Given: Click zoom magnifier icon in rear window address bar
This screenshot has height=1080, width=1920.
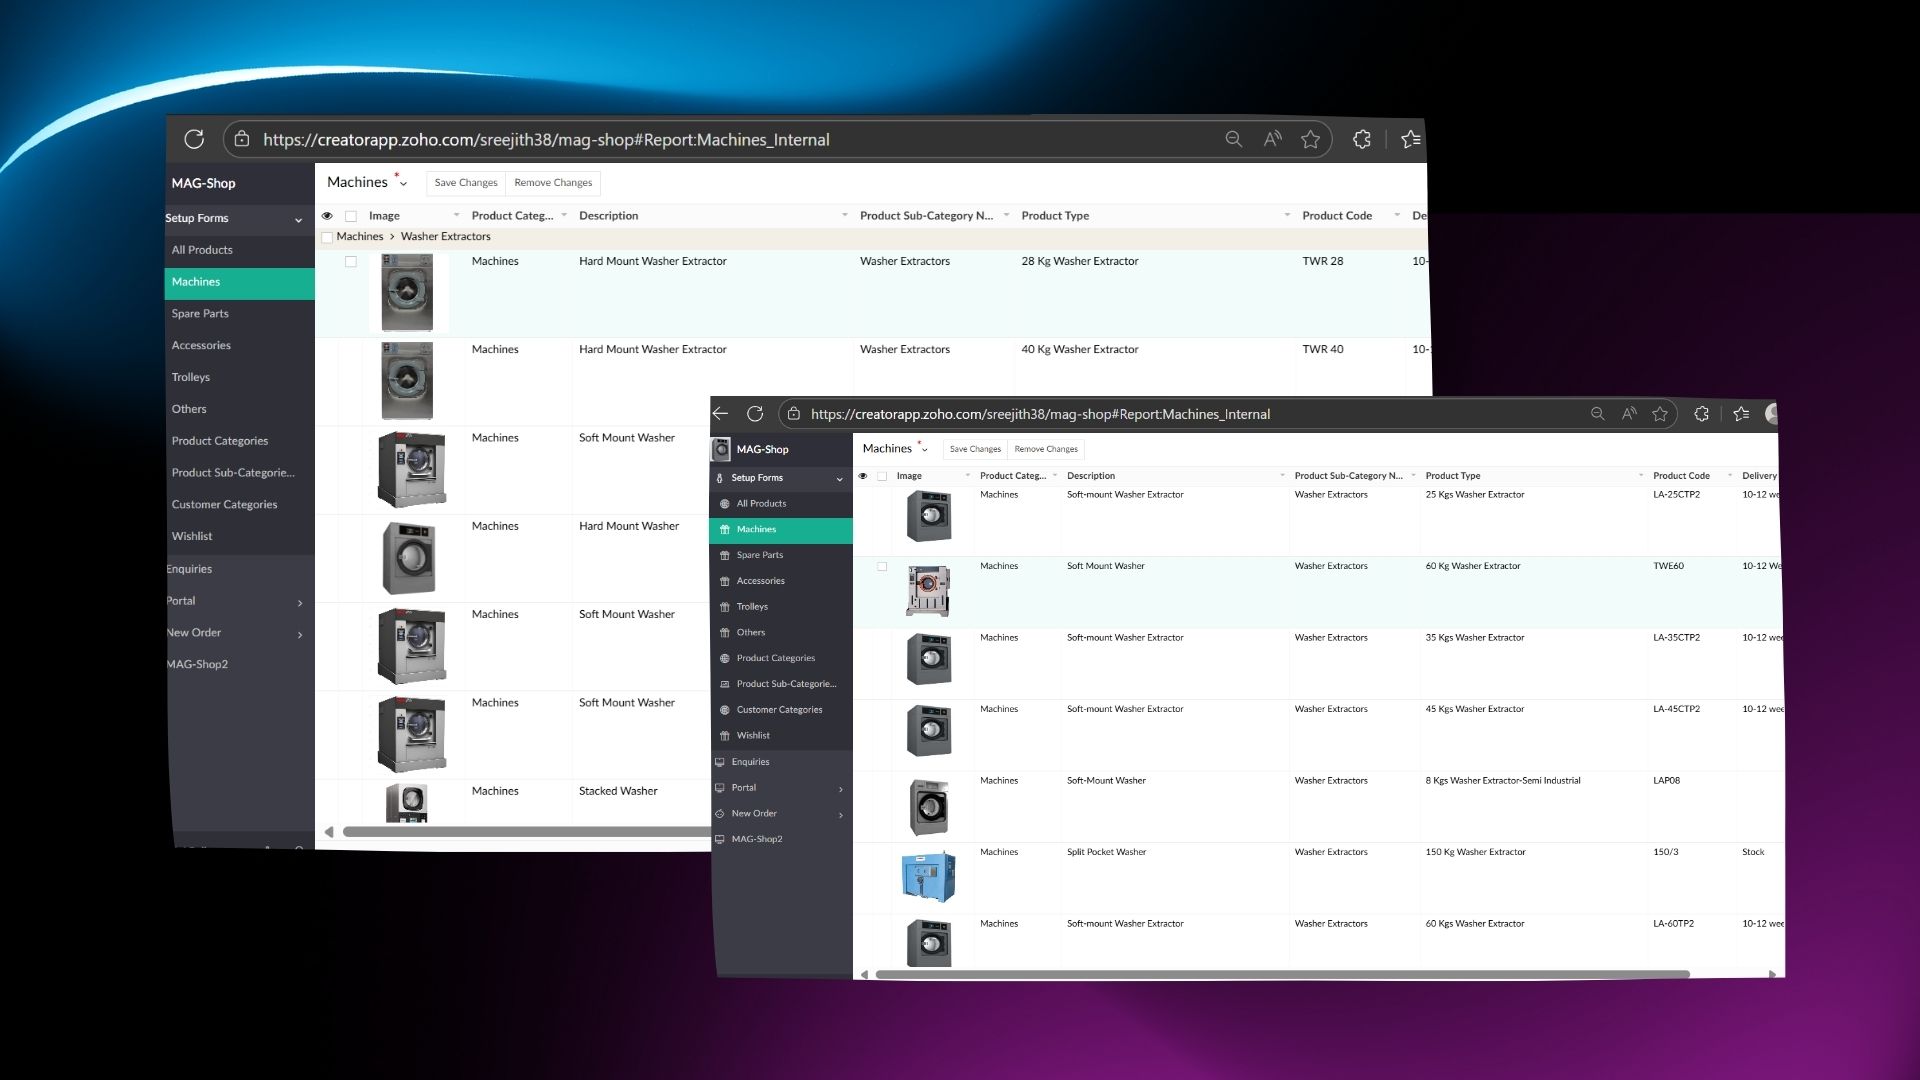Looking at the screenshot, I should (x=1234, y=139).
